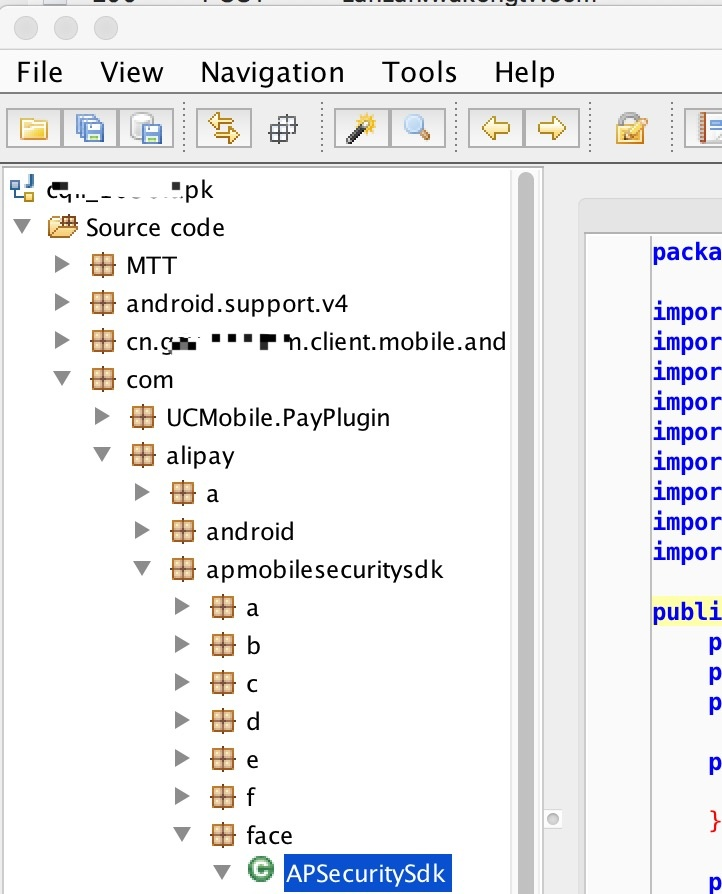Expand the UCMobile.PayPlugin package
This screenshot has width=722, height=894.
pyautogui.click(x=102, y=416)
